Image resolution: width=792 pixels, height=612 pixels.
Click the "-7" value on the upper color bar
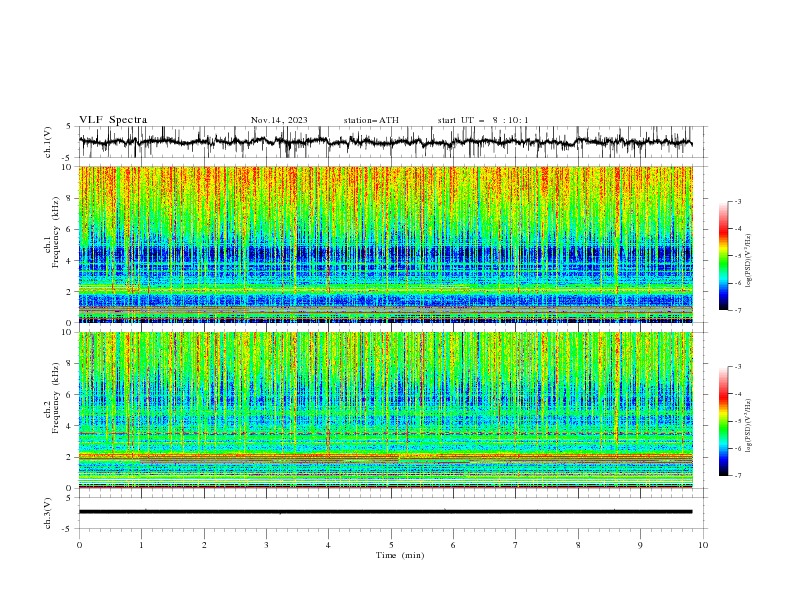737,310
